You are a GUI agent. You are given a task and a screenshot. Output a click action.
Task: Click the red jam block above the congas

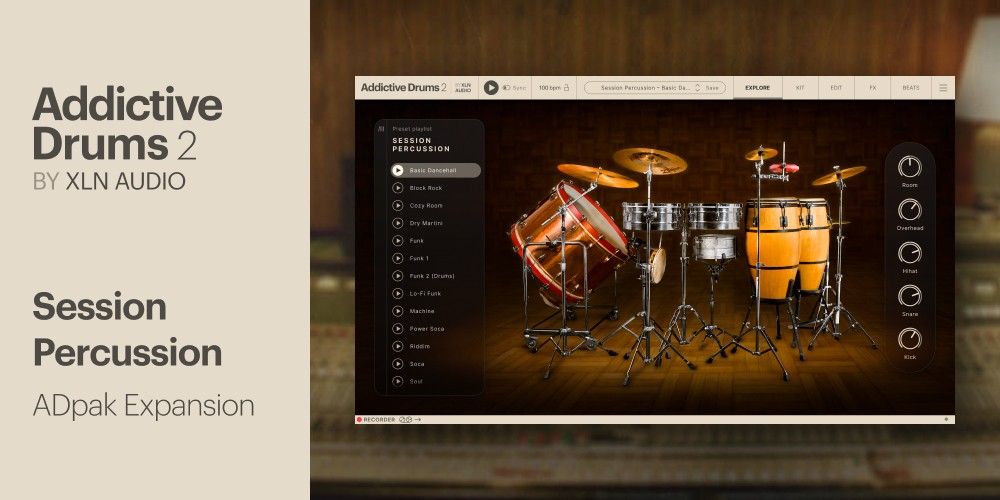784,168
